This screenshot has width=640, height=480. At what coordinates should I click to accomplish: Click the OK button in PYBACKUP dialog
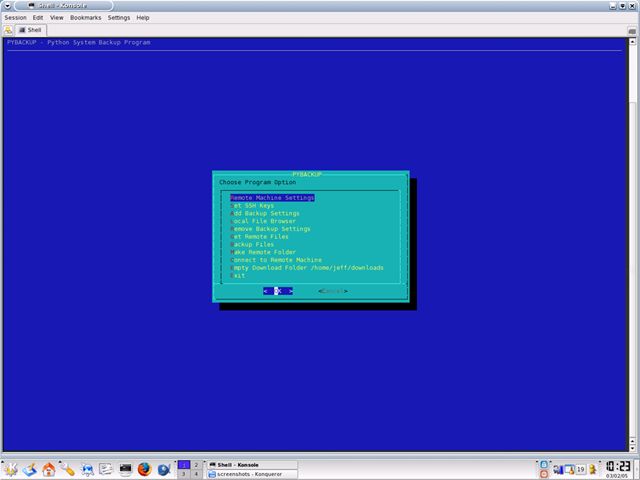[278, 291]
